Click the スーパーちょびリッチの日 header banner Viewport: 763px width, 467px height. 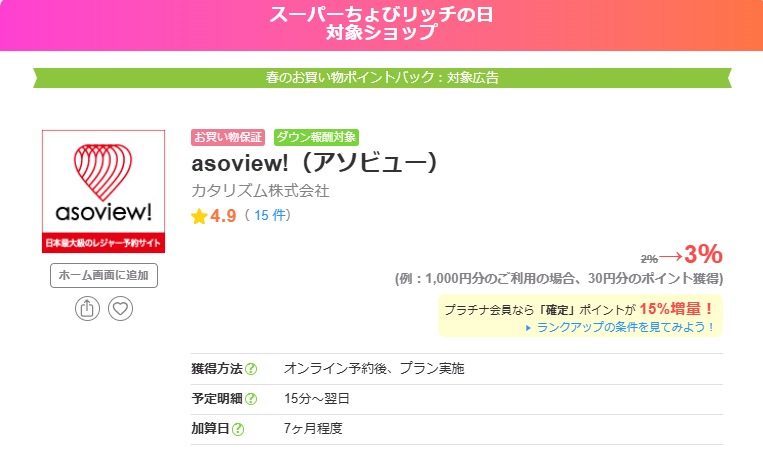coord(381,24)
